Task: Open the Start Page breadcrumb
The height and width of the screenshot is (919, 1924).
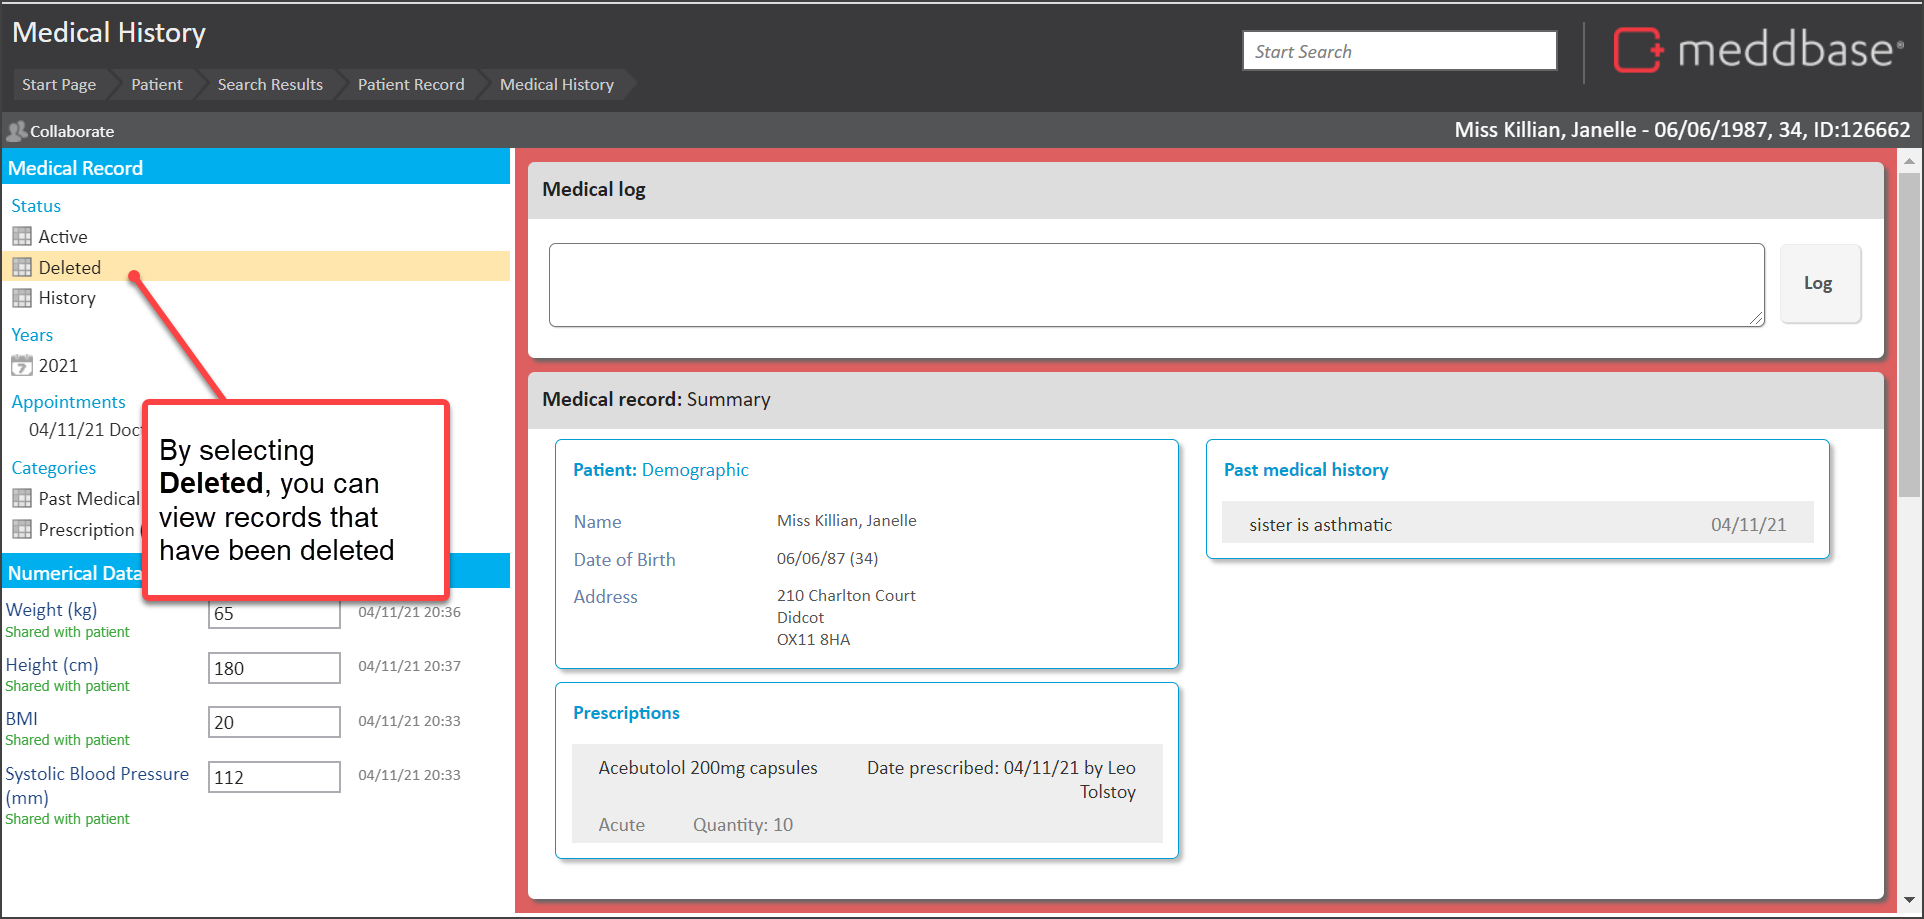Action: pyautogui.click(x=59, y=85)
